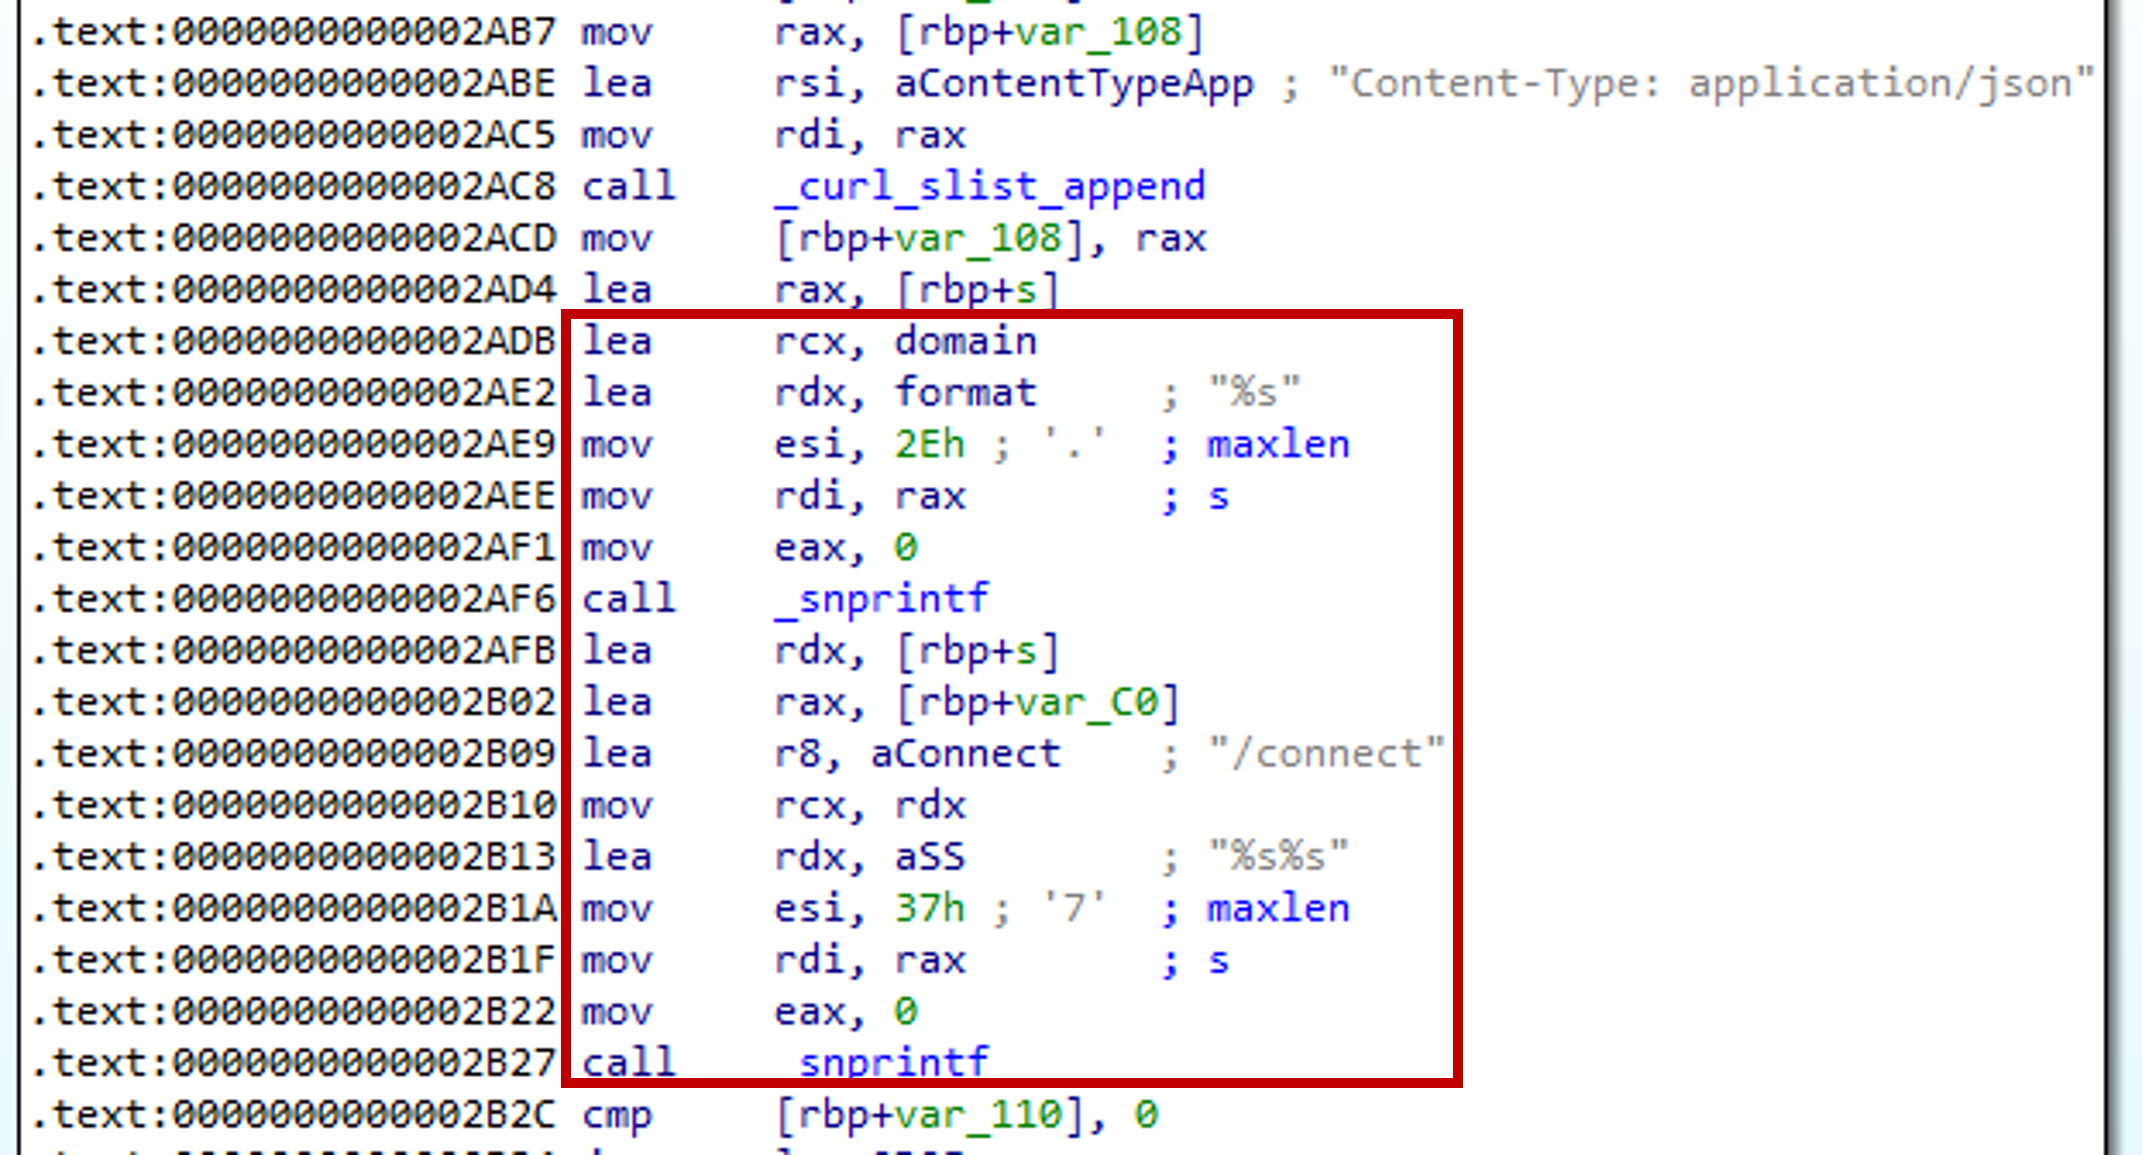
Task: Click the cmp mnemonic at 2B2C
Action: point(617,1114)
